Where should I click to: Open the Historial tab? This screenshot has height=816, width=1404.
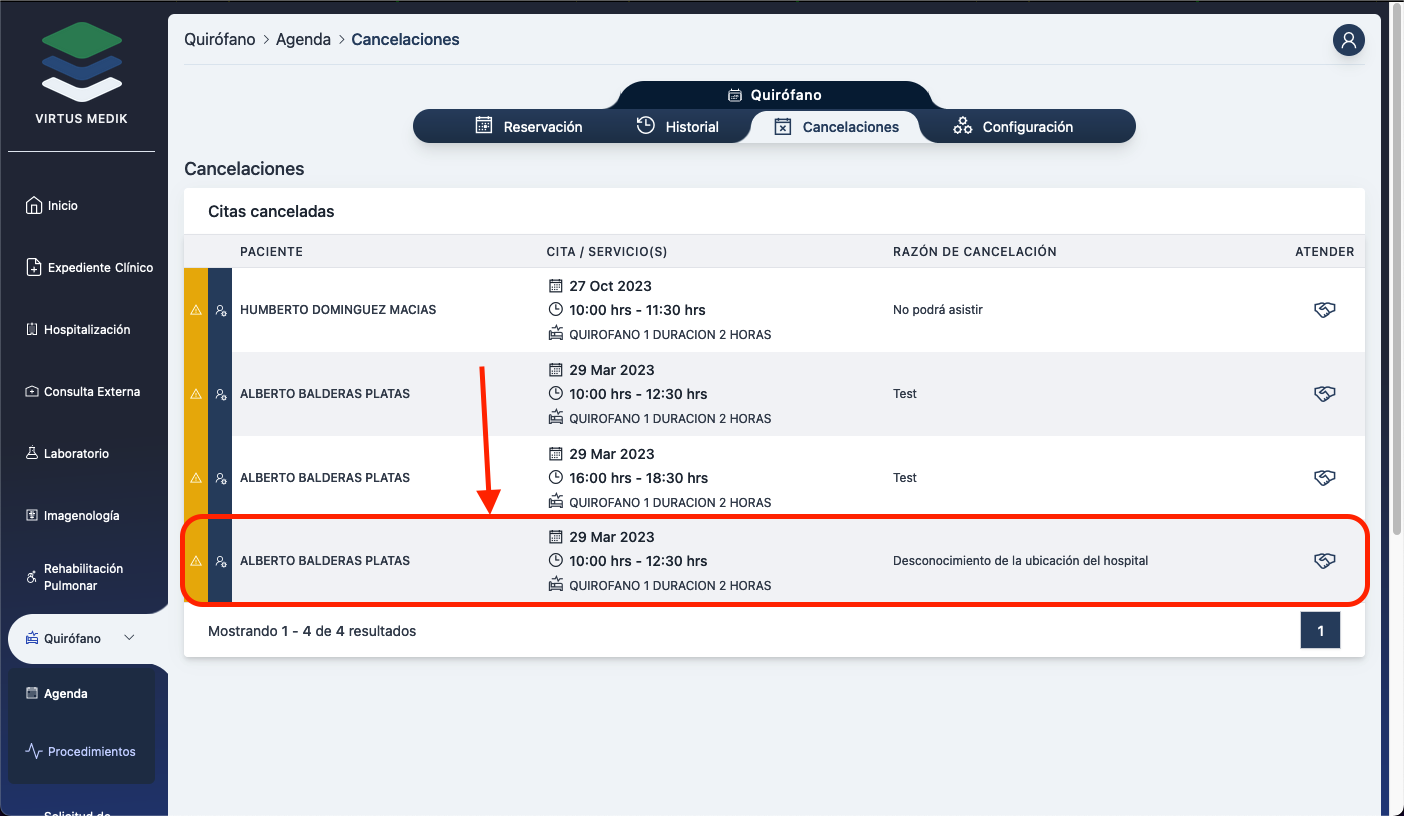point(678,127)
